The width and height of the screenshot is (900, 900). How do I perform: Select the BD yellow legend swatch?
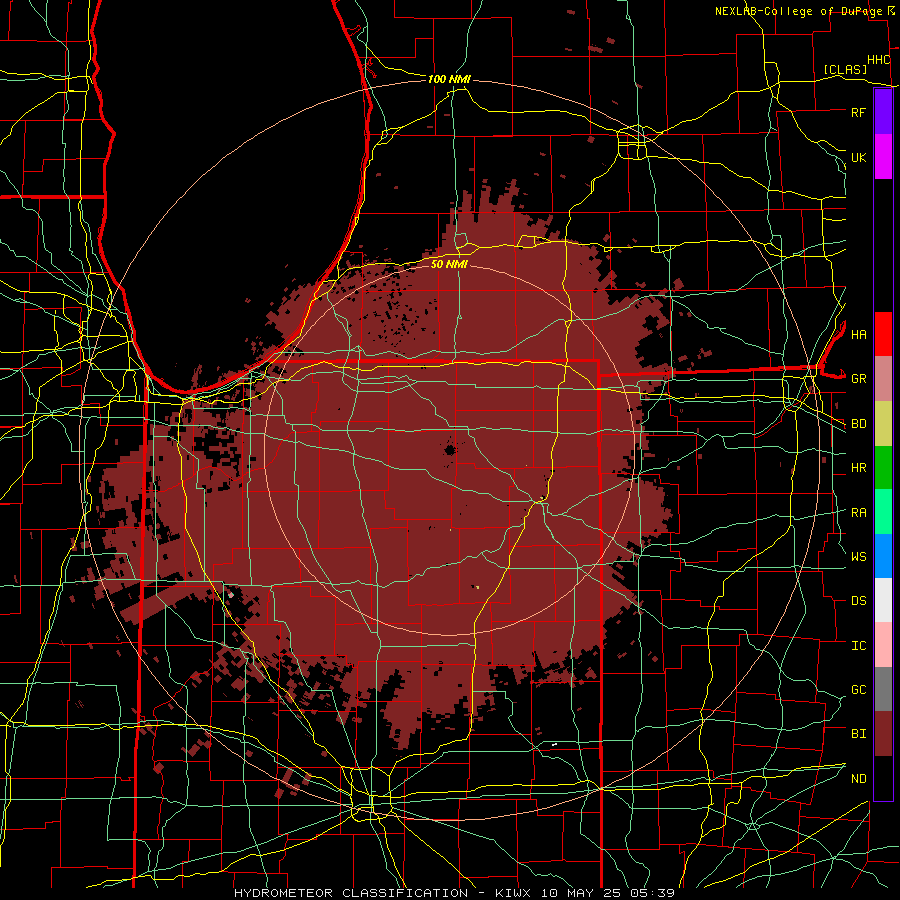[x=883, y=423]
